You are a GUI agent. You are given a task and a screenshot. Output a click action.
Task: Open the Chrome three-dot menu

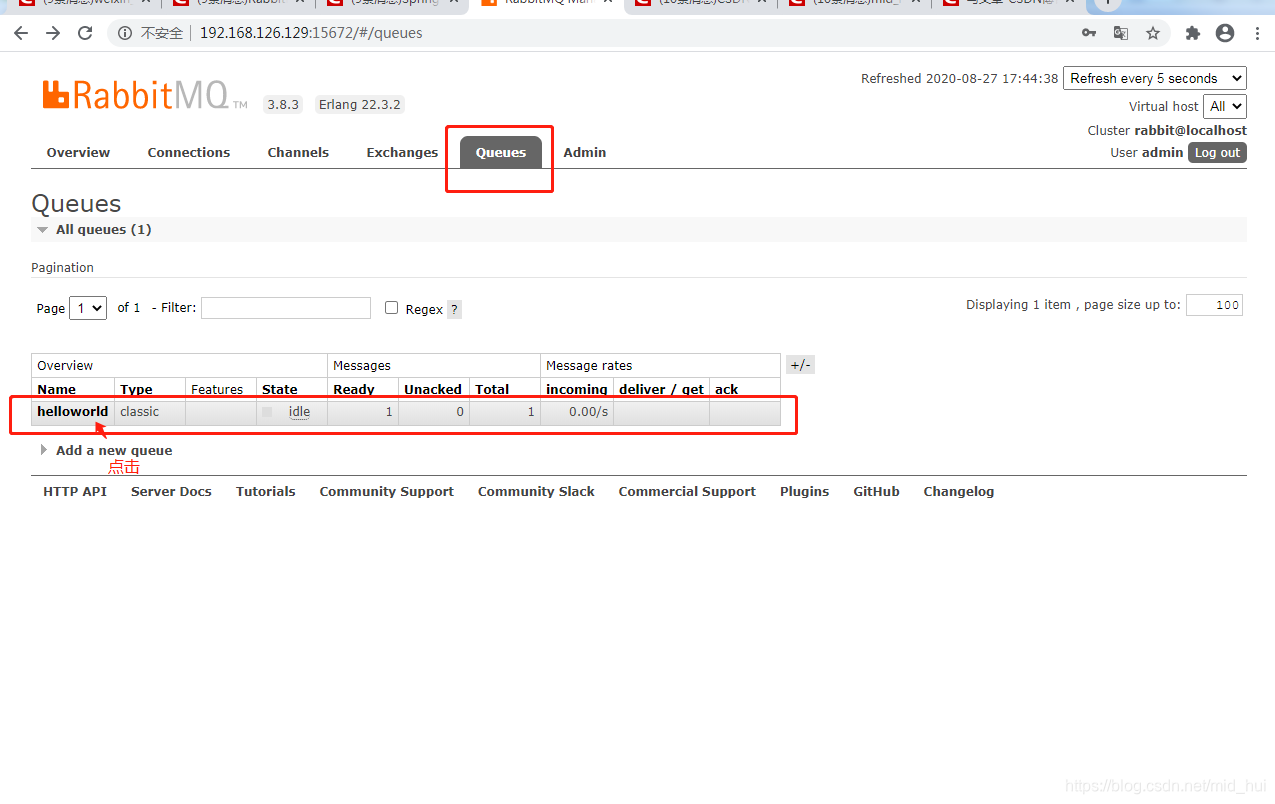tap(1258, 33)
